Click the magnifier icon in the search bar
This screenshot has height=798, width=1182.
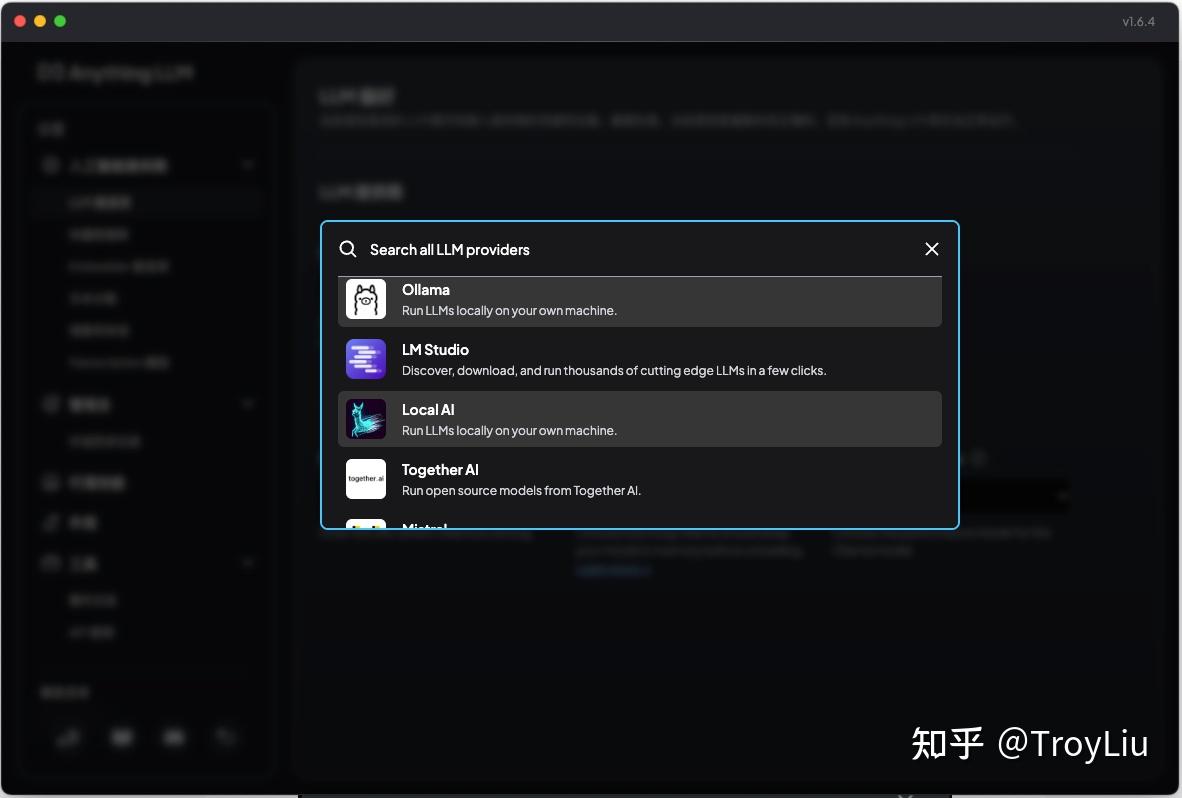point(348,249)
